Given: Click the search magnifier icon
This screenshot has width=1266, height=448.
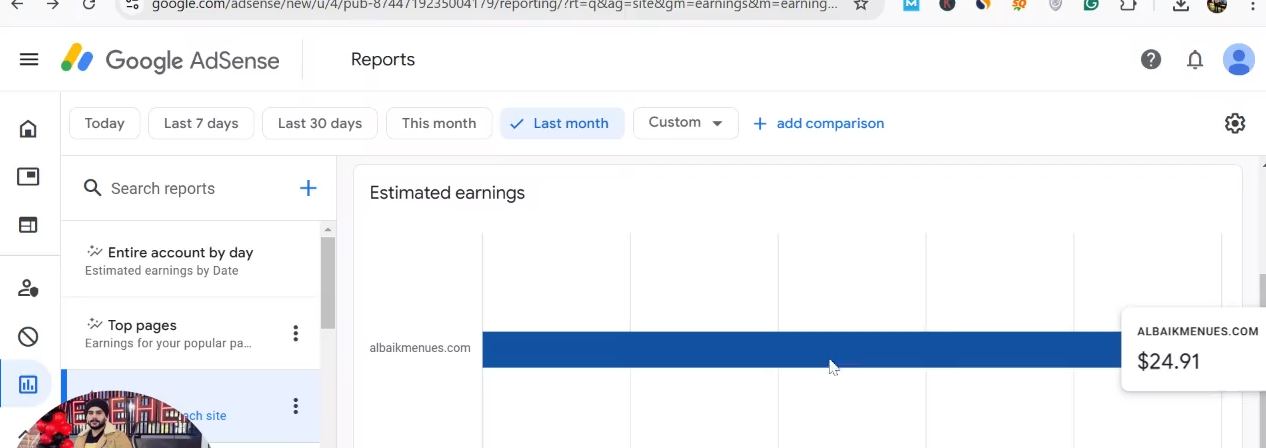Looking at the screenshot, I should point(93,188).
